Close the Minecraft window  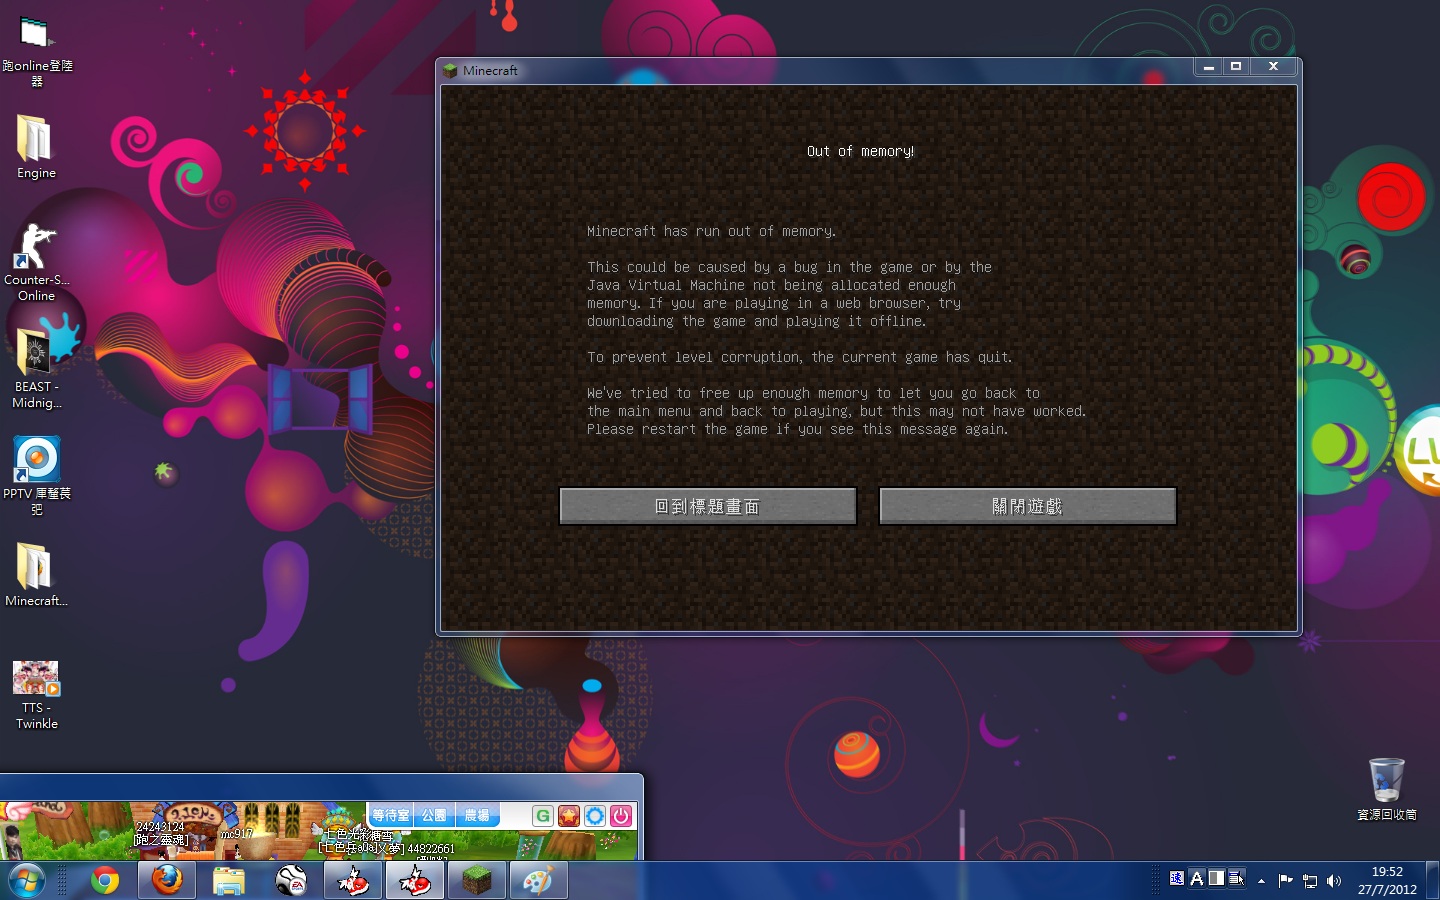pyautogui.click(x=1273, y=67)
